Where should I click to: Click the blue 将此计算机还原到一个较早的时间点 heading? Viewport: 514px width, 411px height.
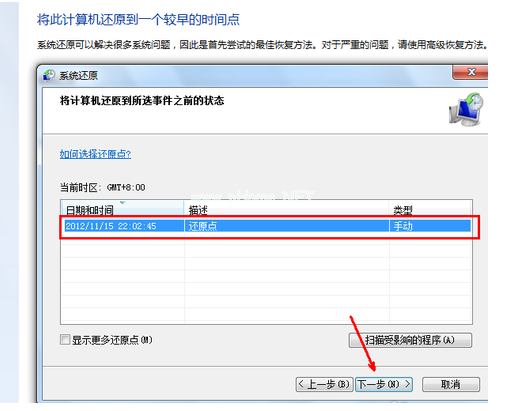(x=138, y=19)
